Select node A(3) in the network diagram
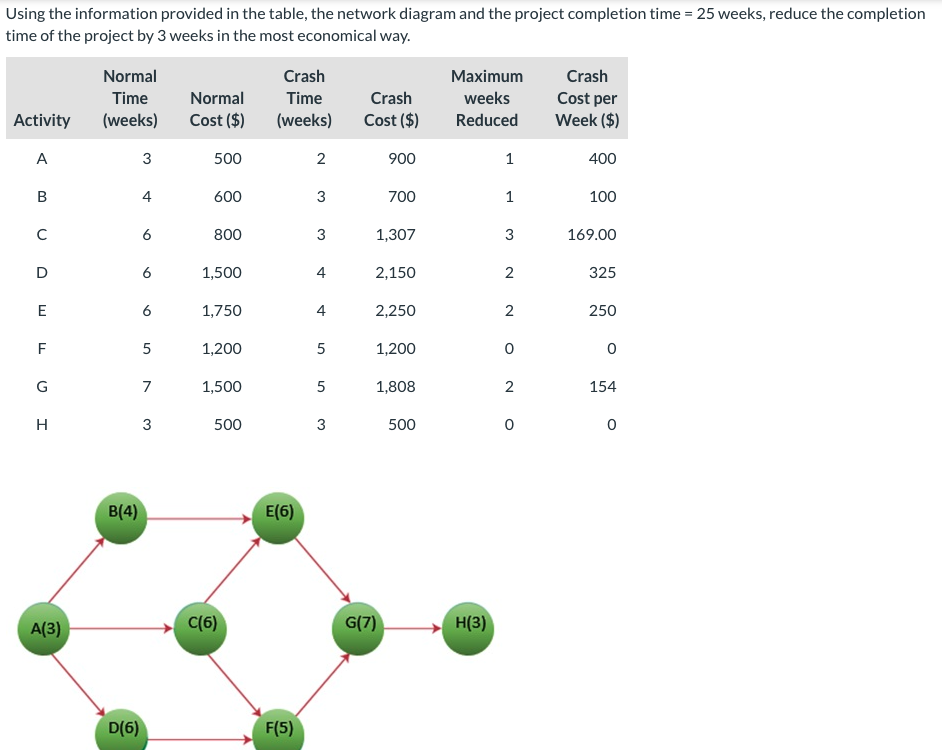 [x=43, y=629]
